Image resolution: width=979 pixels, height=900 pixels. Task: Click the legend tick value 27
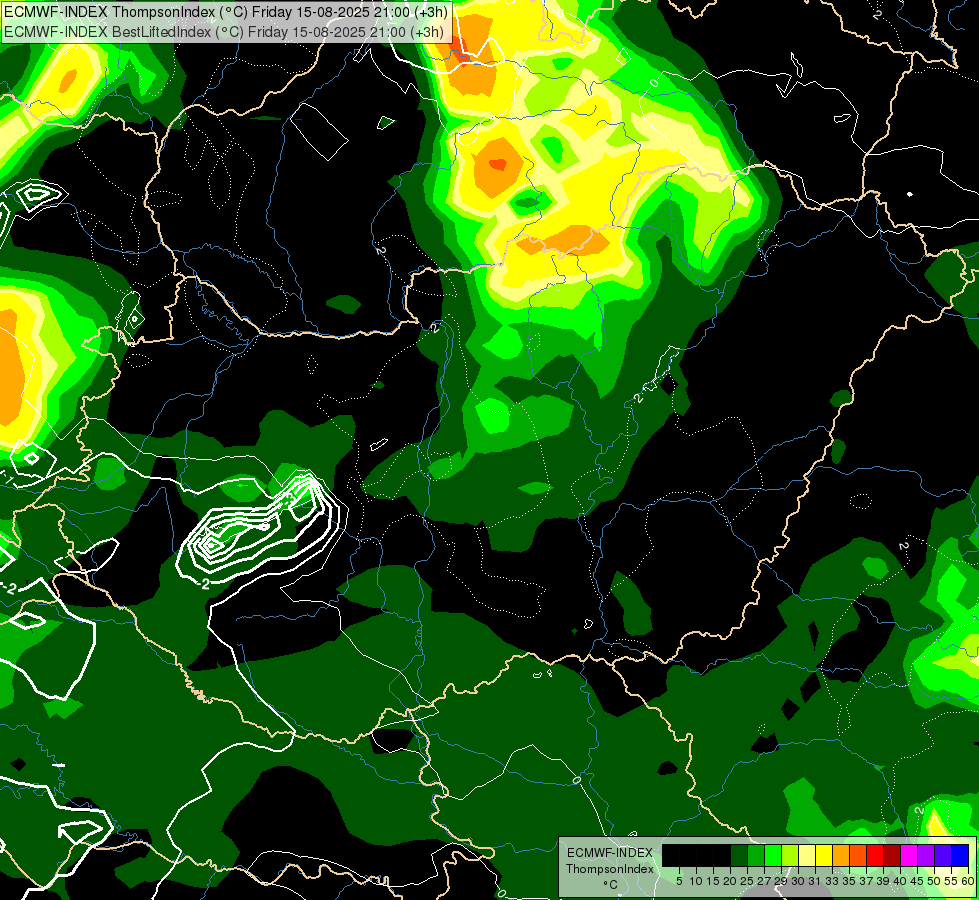764,881
